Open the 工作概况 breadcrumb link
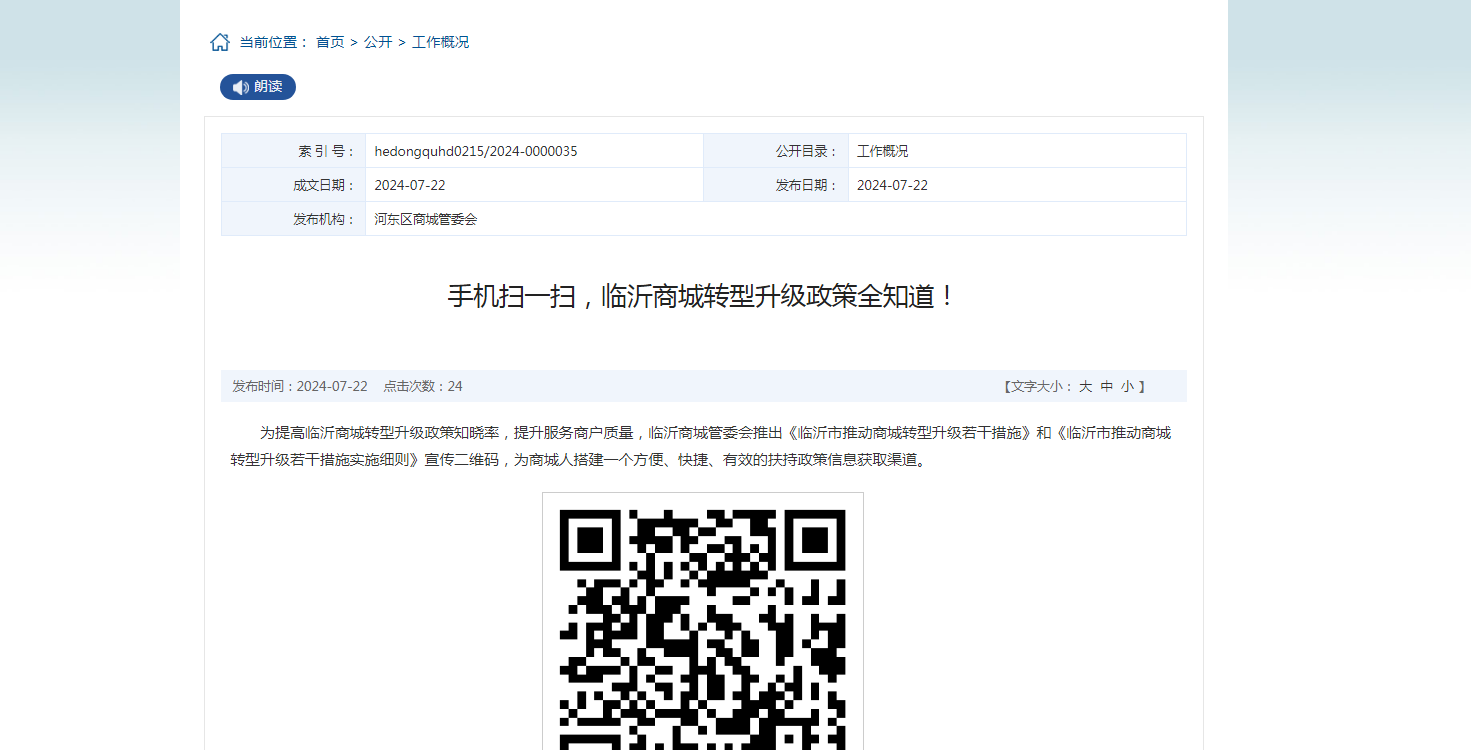 (440, 42)
